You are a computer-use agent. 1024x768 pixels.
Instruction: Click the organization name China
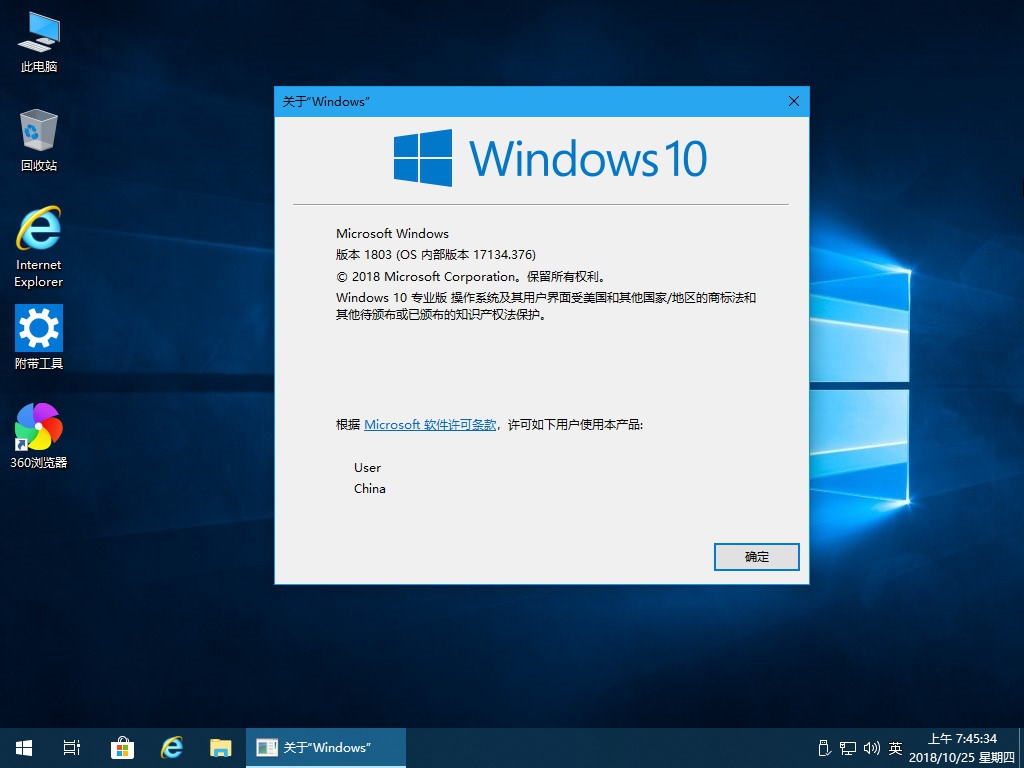pyautogui.click(x=370, y=488)
